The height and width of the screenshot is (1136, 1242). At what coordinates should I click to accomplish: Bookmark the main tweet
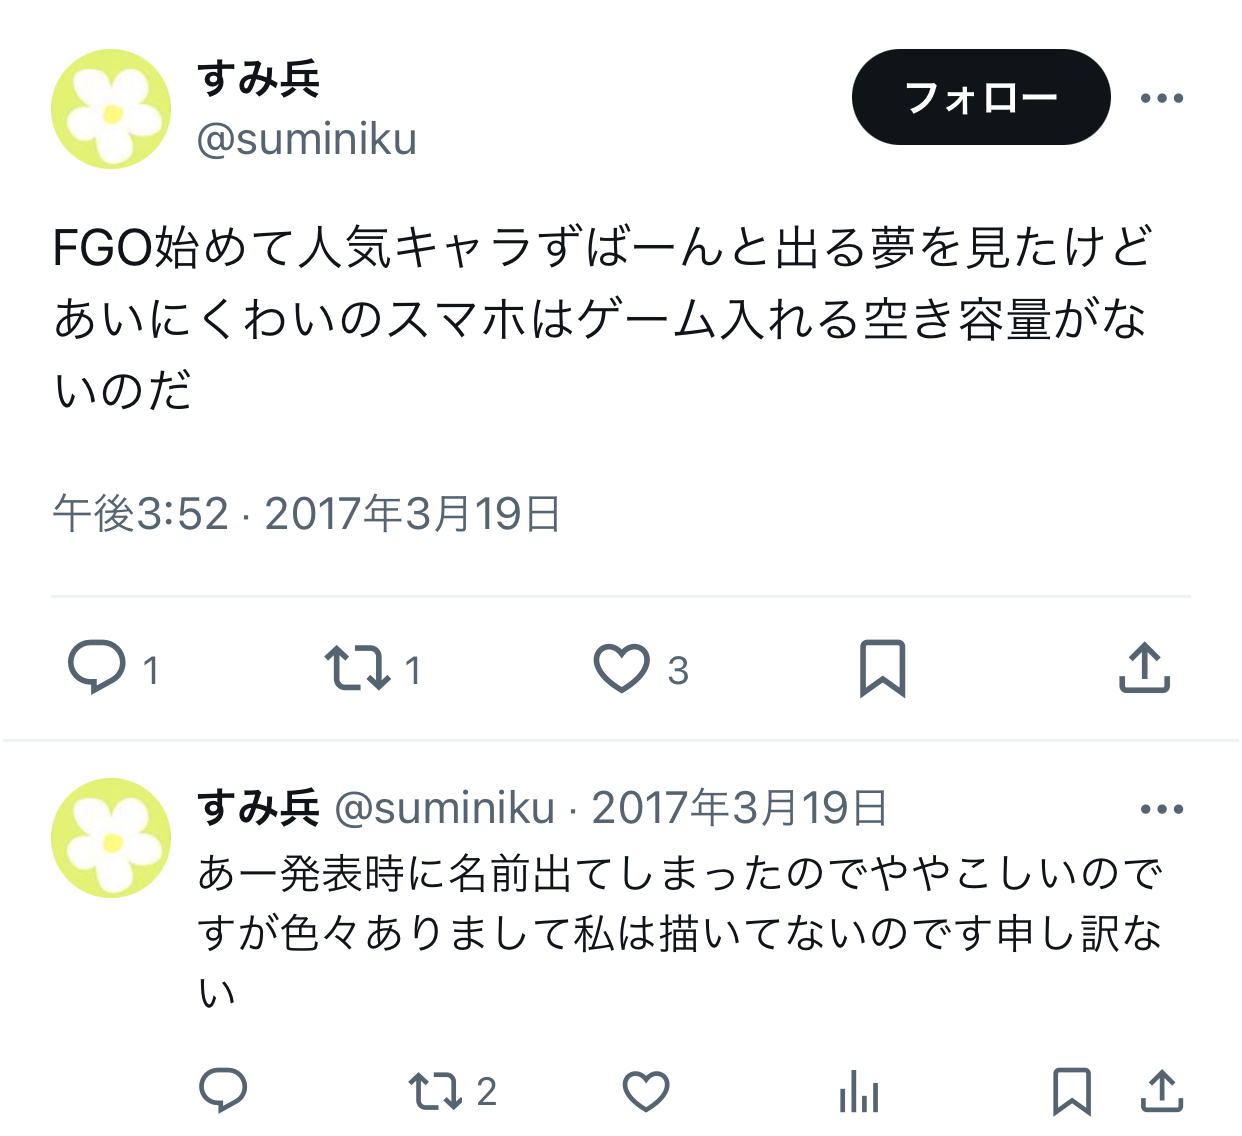tap(882, 668)
